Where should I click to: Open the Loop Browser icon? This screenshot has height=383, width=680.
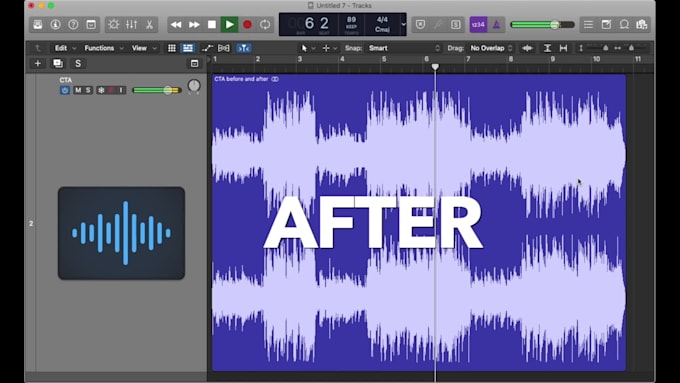(624, 25)
